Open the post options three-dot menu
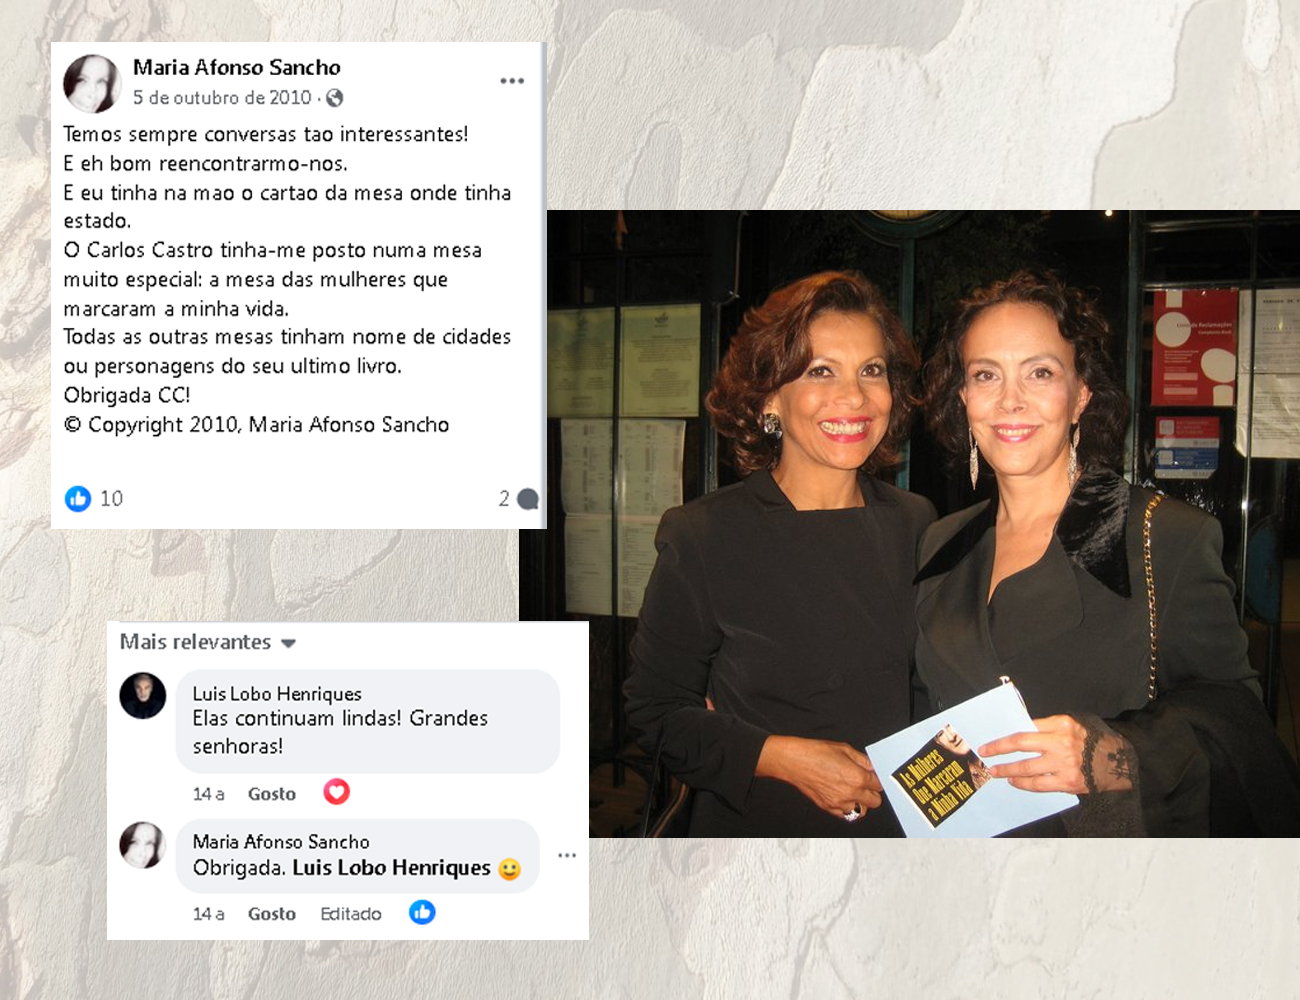The width and height of the screenshot is (1300, 1000). [x=512, y=81]
